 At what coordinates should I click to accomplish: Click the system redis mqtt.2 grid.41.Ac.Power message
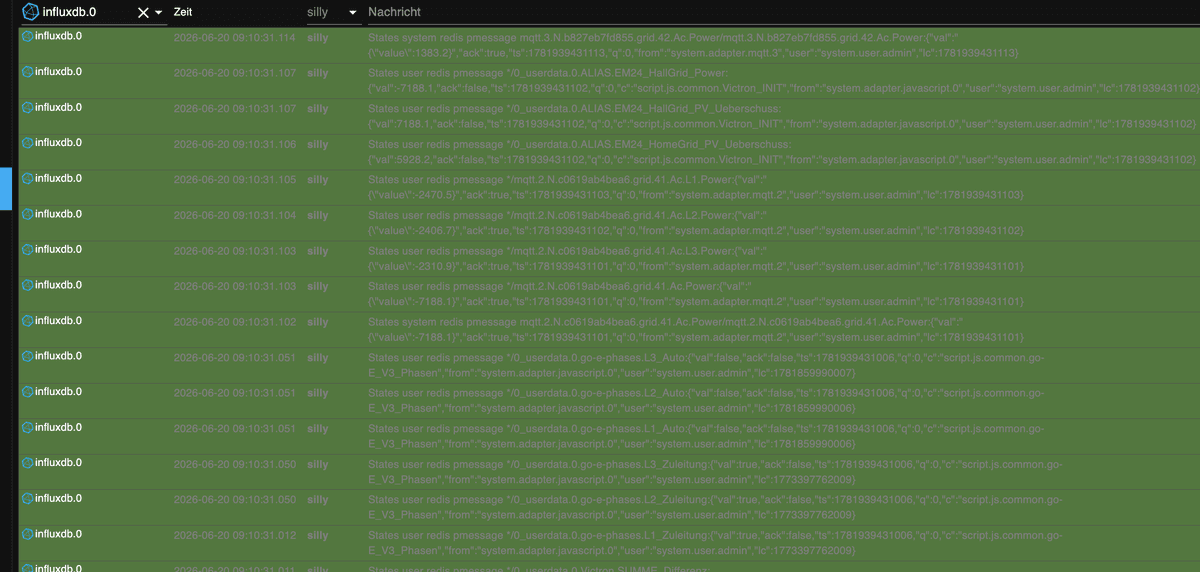coord(696,329)
